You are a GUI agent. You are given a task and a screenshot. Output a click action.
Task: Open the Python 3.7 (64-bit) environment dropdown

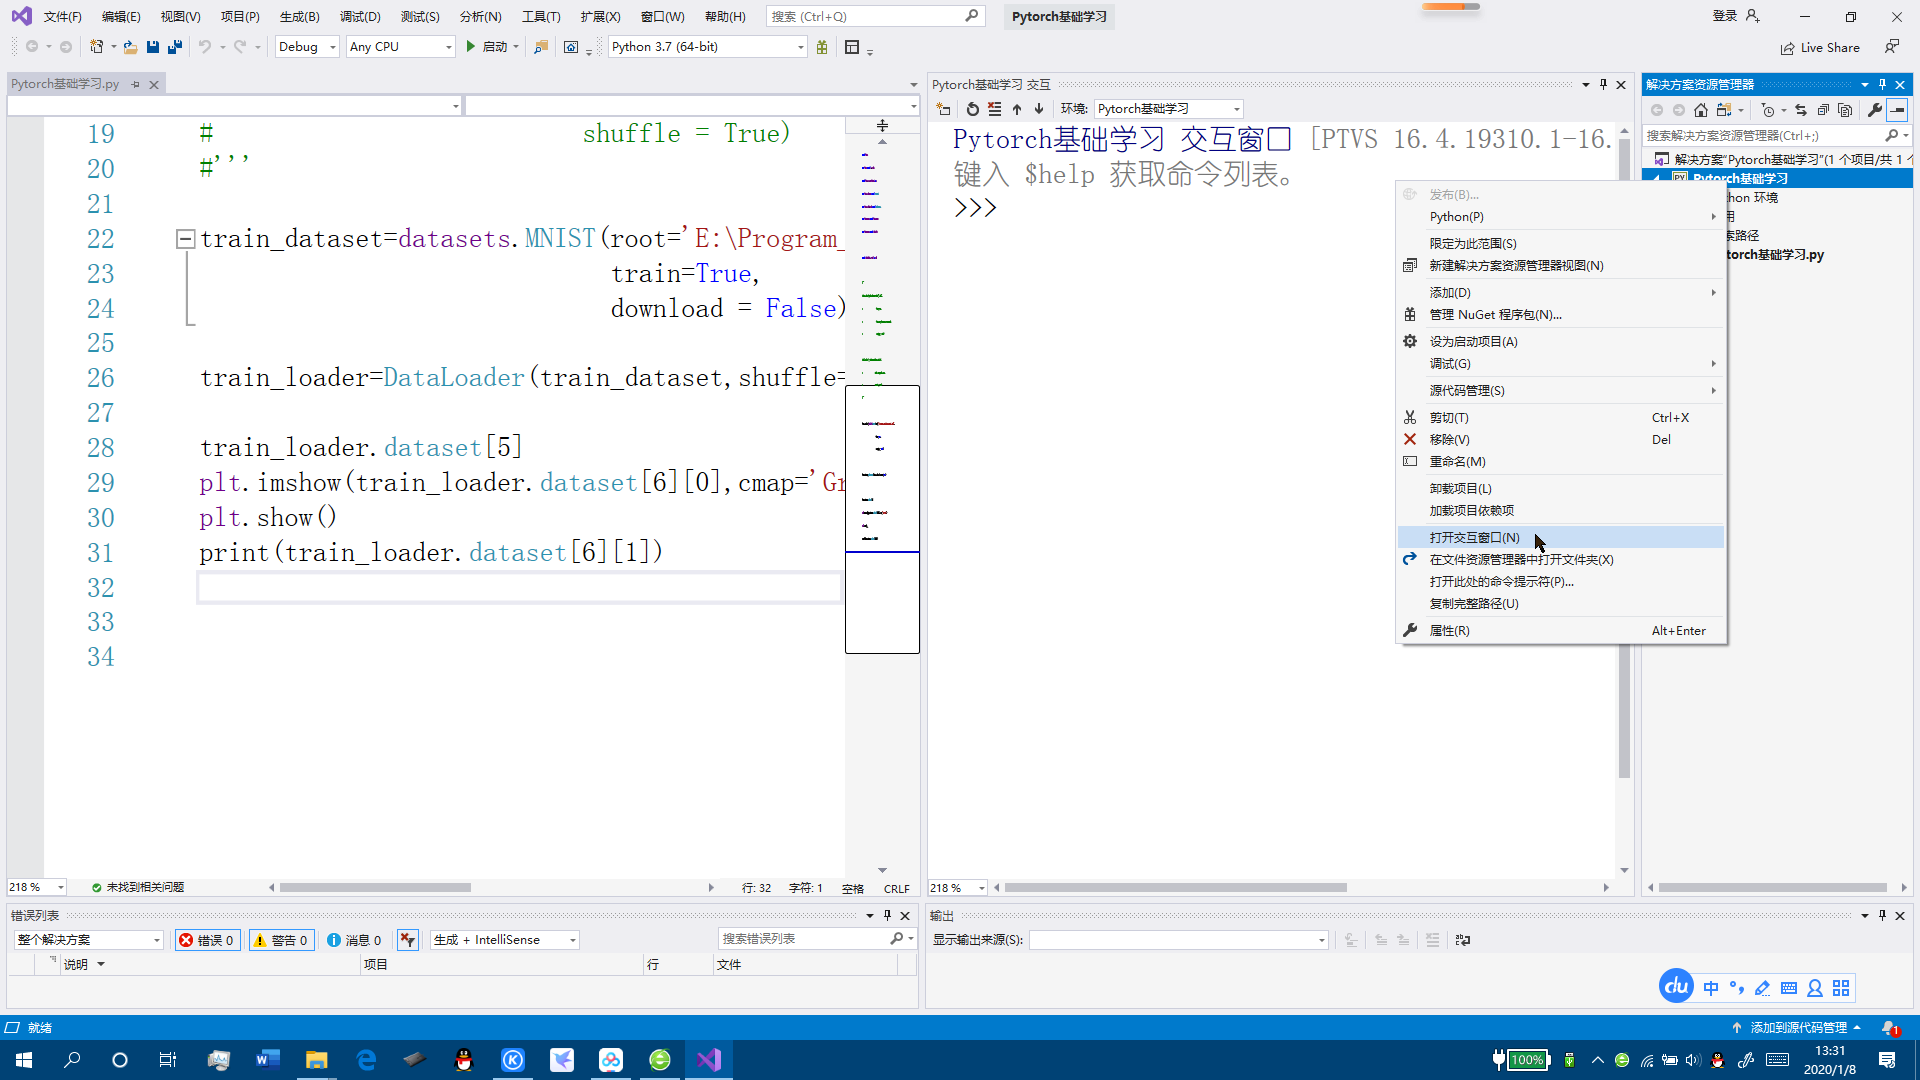pos(707,47)
